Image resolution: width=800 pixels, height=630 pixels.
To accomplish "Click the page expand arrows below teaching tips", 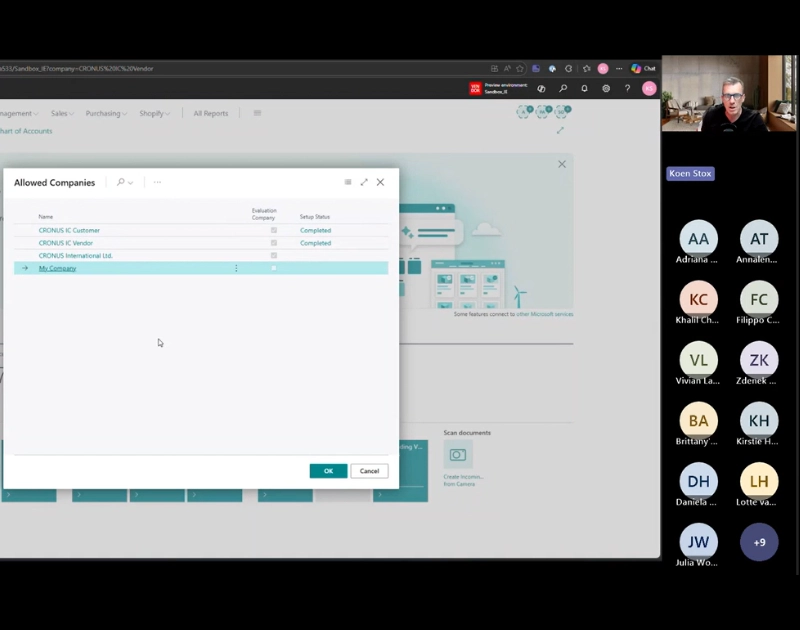I will [560, 131].
